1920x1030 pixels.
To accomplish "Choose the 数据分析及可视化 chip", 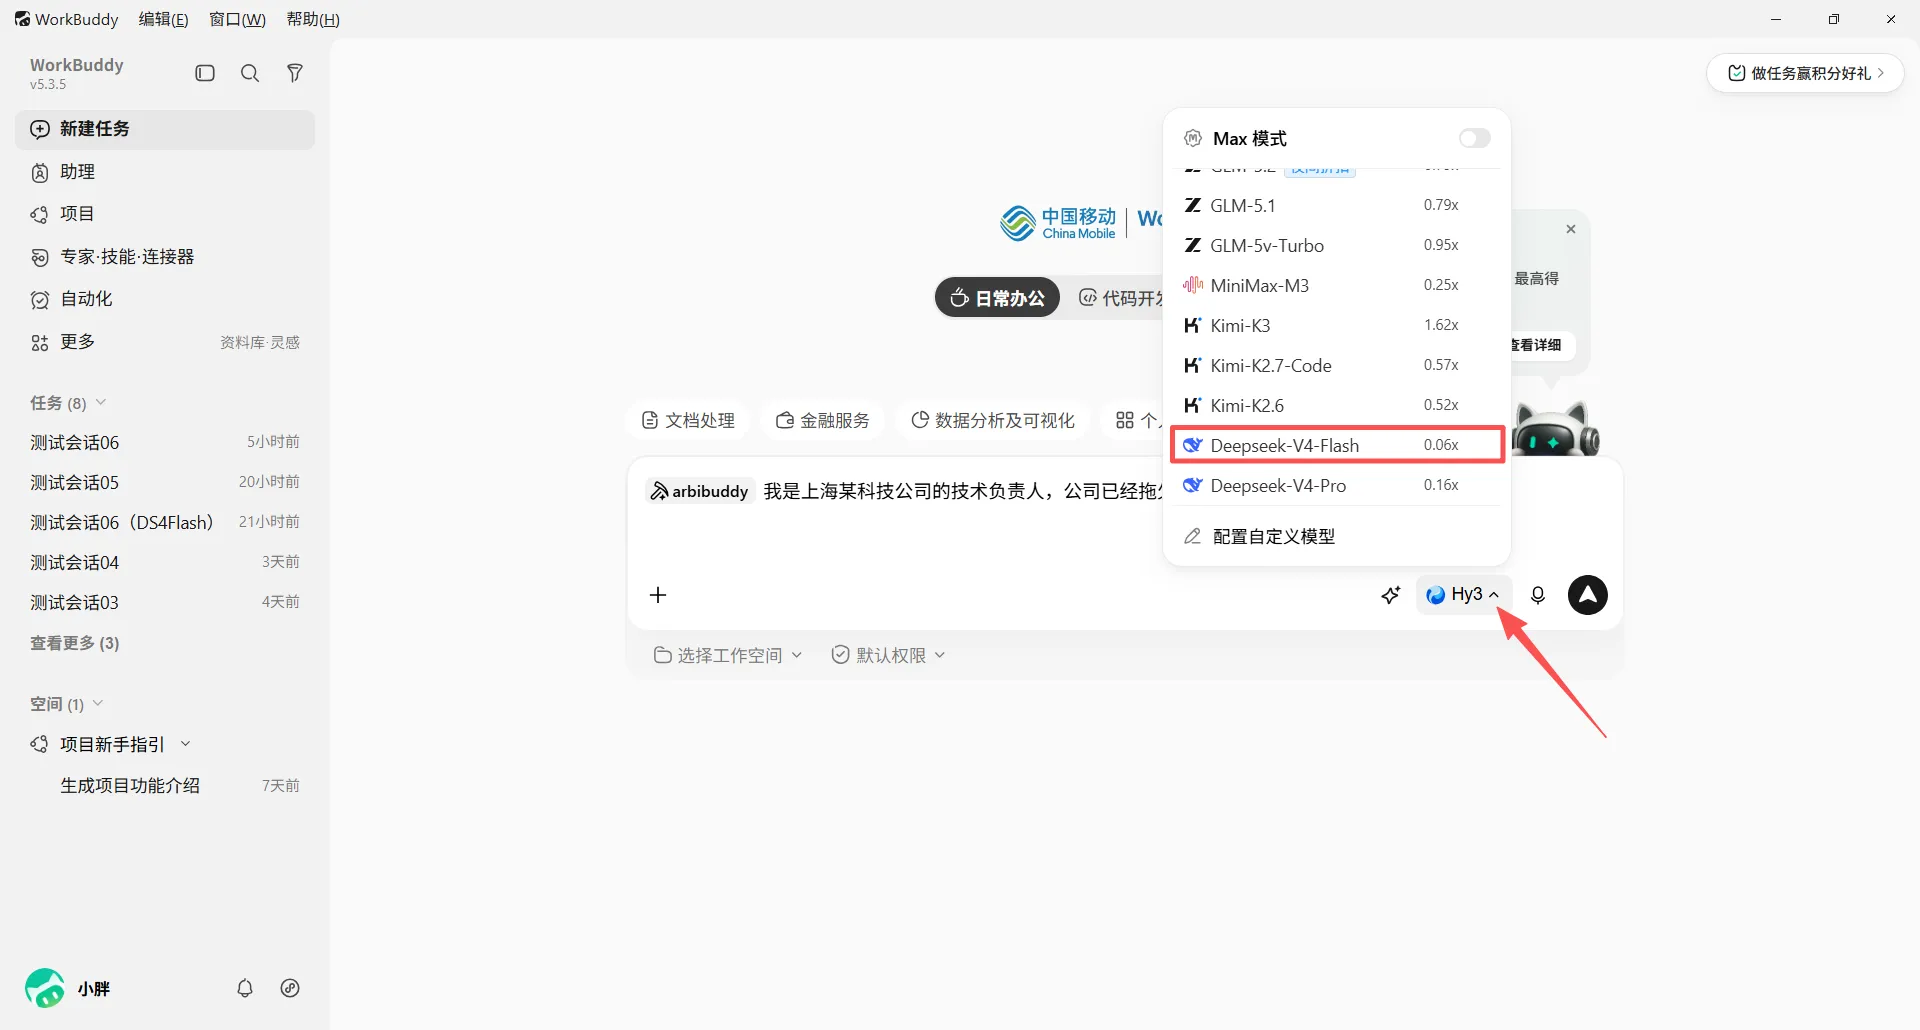I will tap(993, 420).
